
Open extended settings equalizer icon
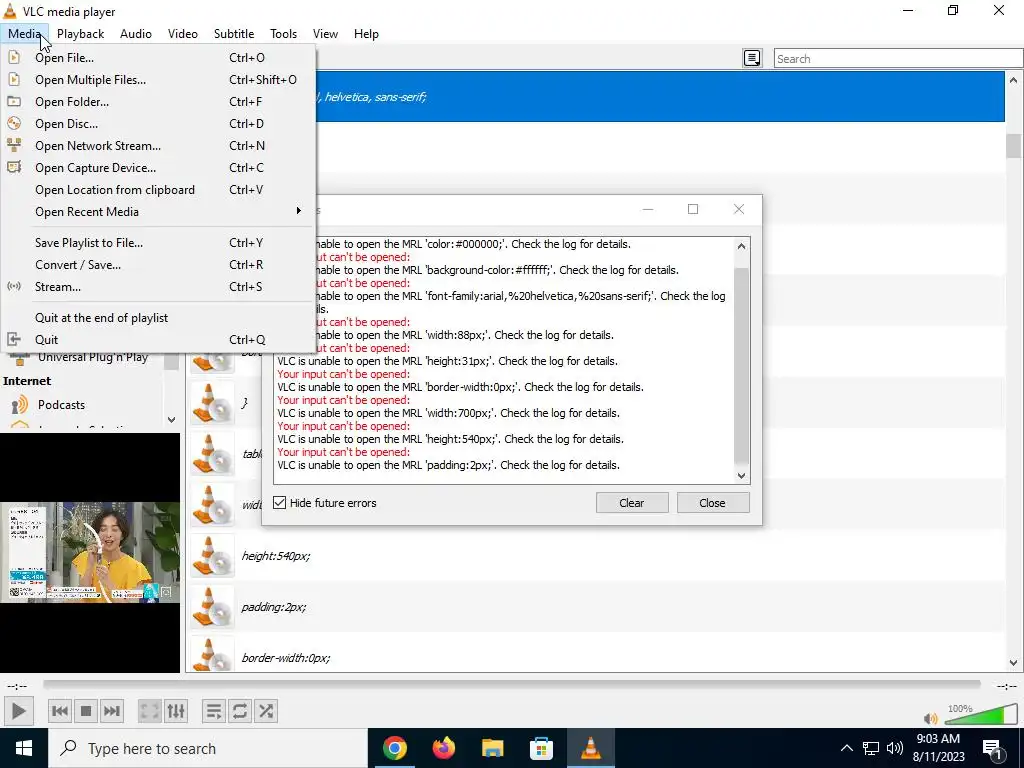(x=176, y=711)
